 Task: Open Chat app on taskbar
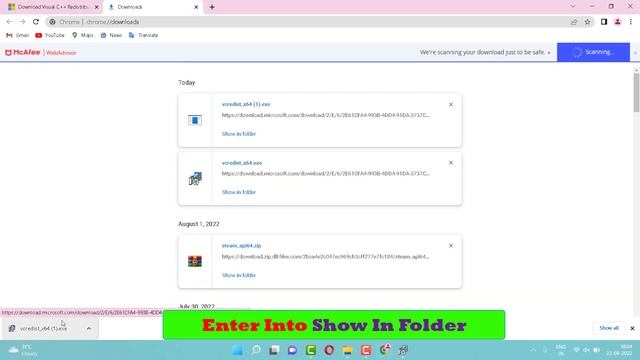(x=292, y=350)
